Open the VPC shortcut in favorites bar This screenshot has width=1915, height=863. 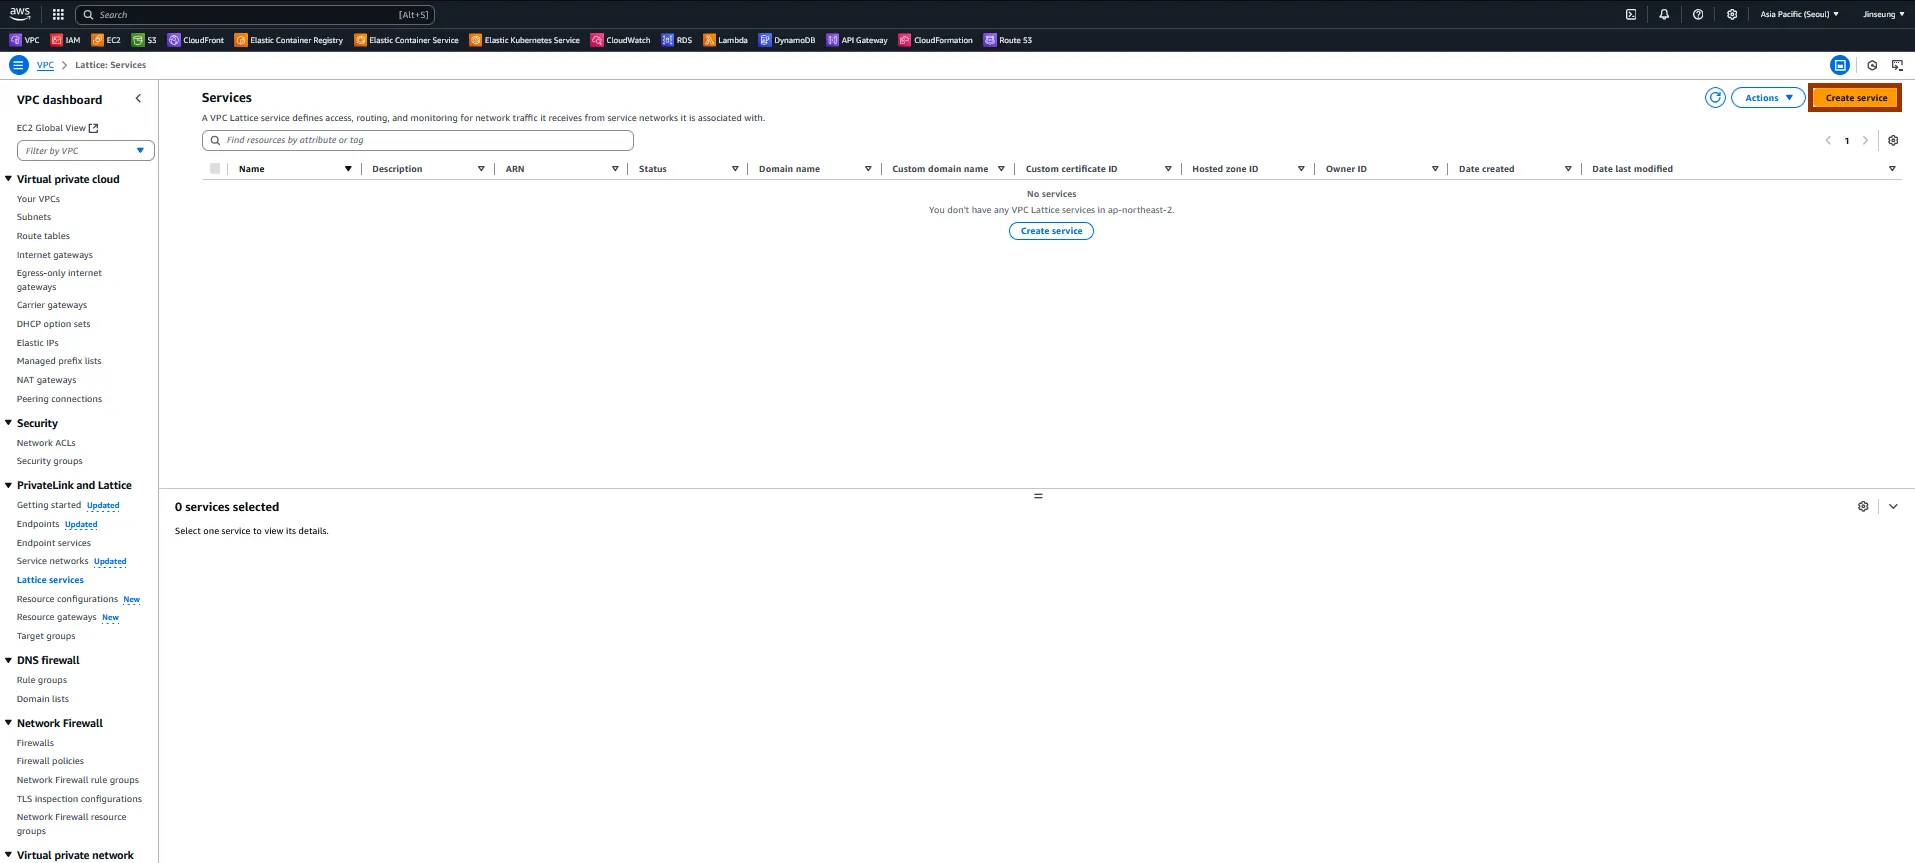[x=24, y=40]
